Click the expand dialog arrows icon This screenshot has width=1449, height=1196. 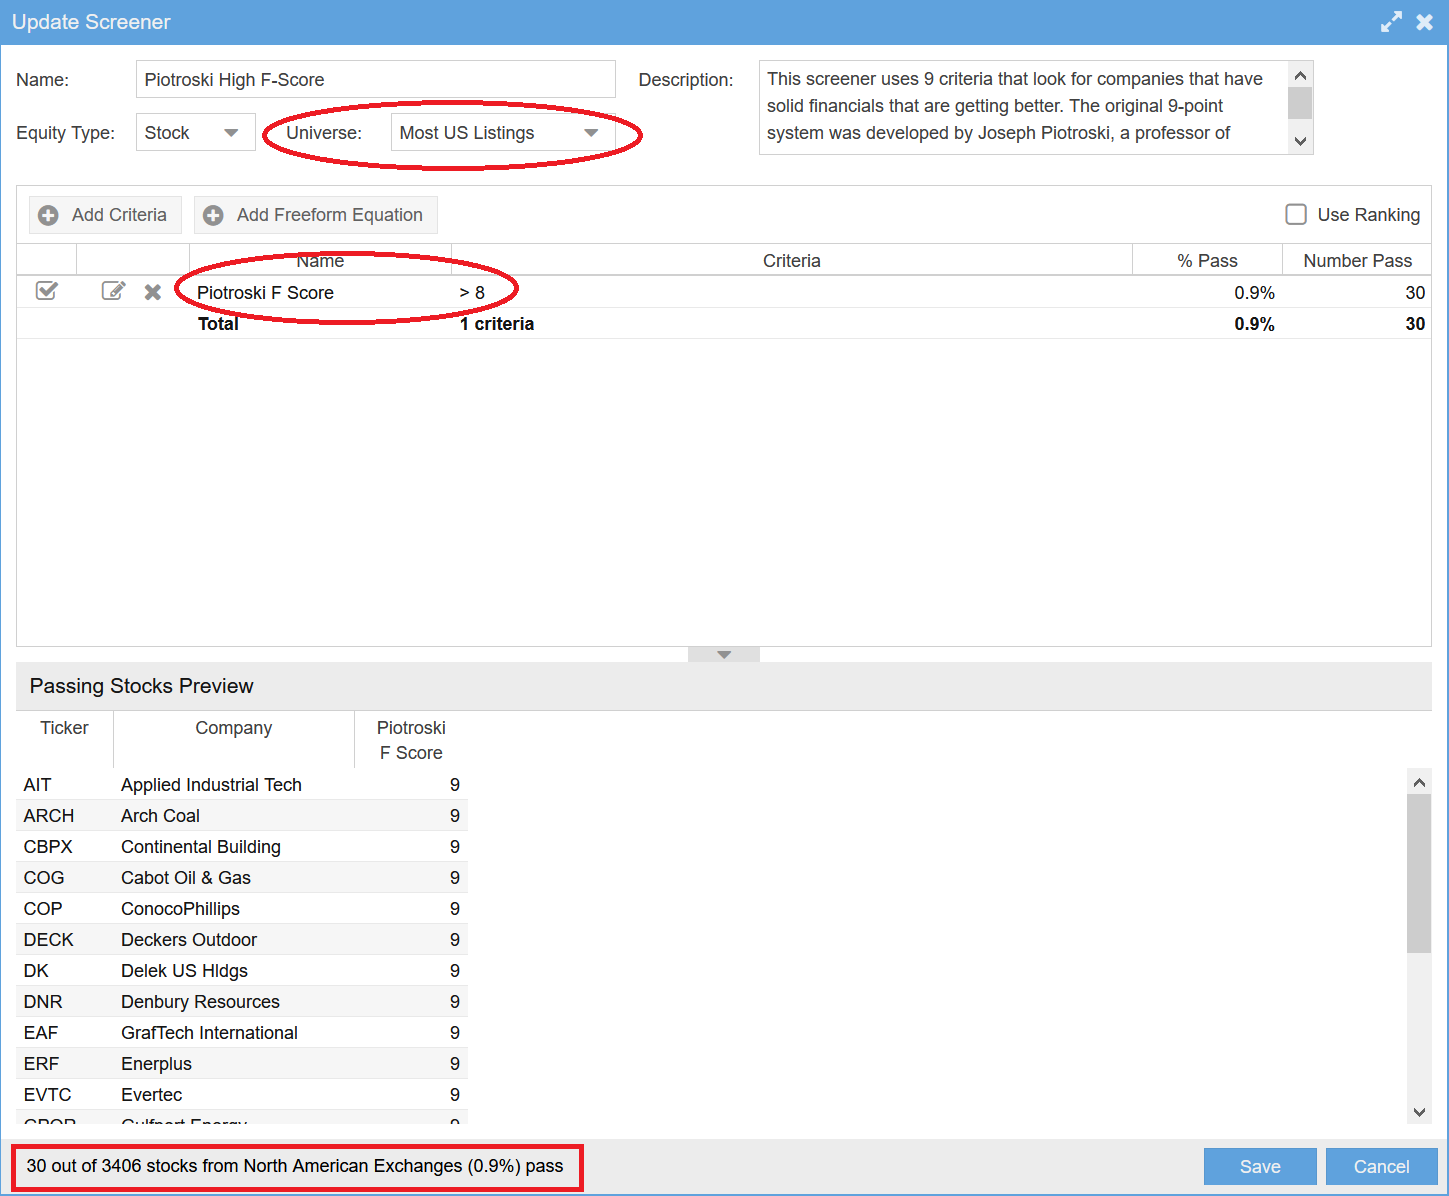tap(1391, 22)
